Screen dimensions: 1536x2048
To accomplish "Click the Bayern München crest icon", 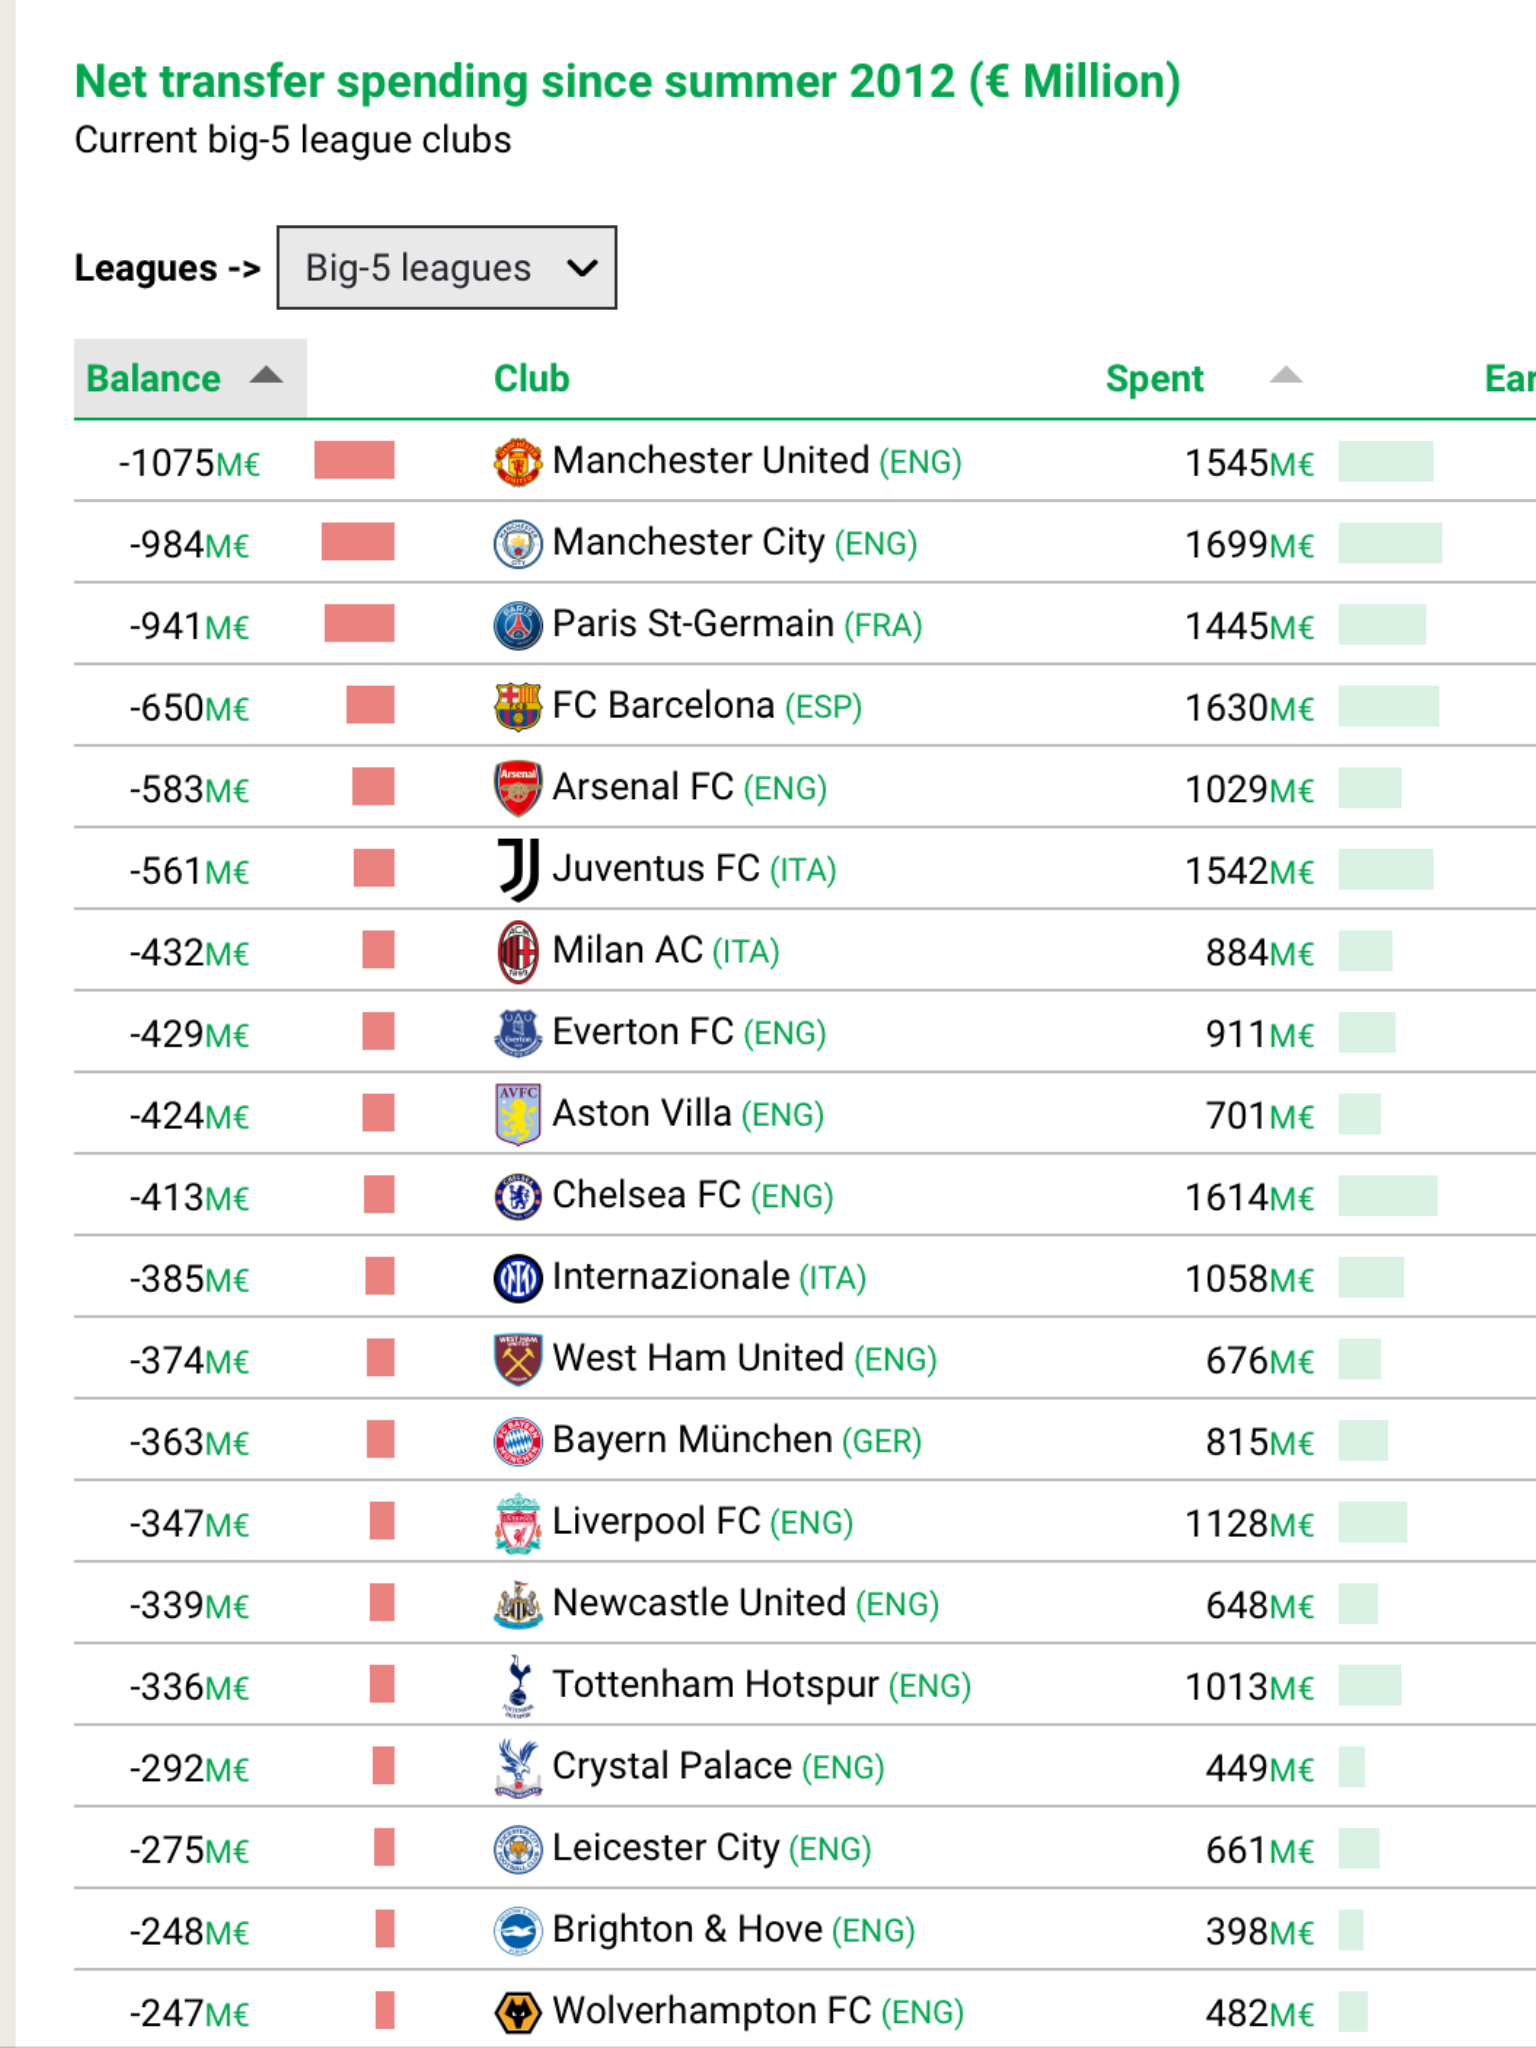I will click(x=518, y=1441).
